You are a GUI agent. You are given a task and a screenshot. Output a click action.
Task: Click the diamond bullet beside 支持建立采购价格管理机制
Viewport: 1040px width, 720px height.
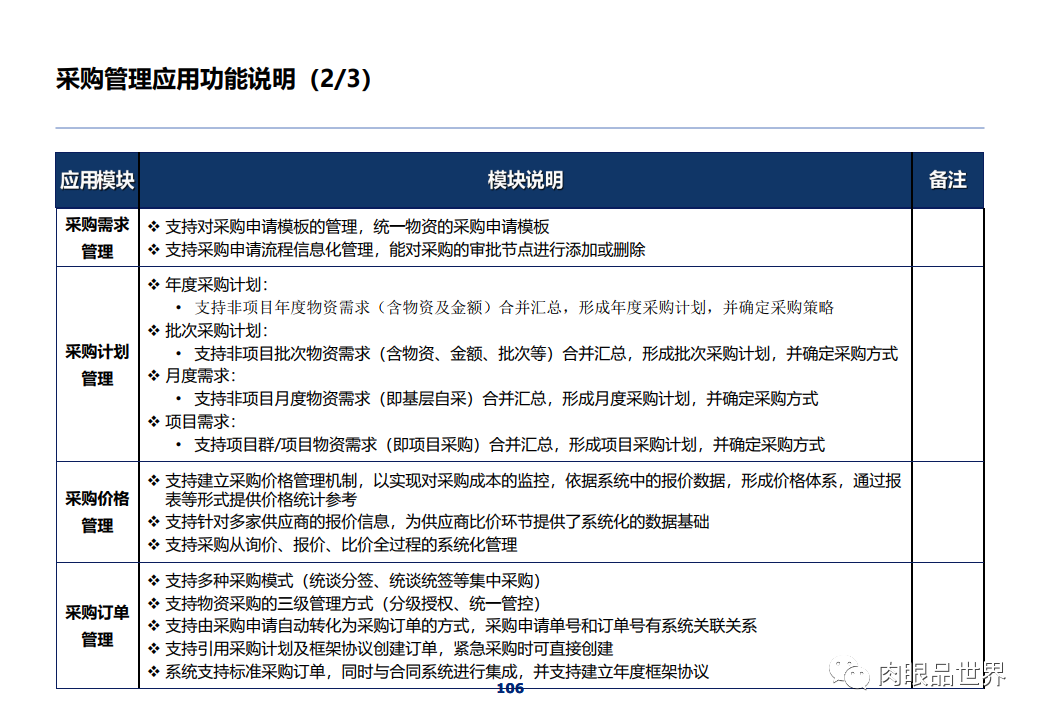click(153, 479)
